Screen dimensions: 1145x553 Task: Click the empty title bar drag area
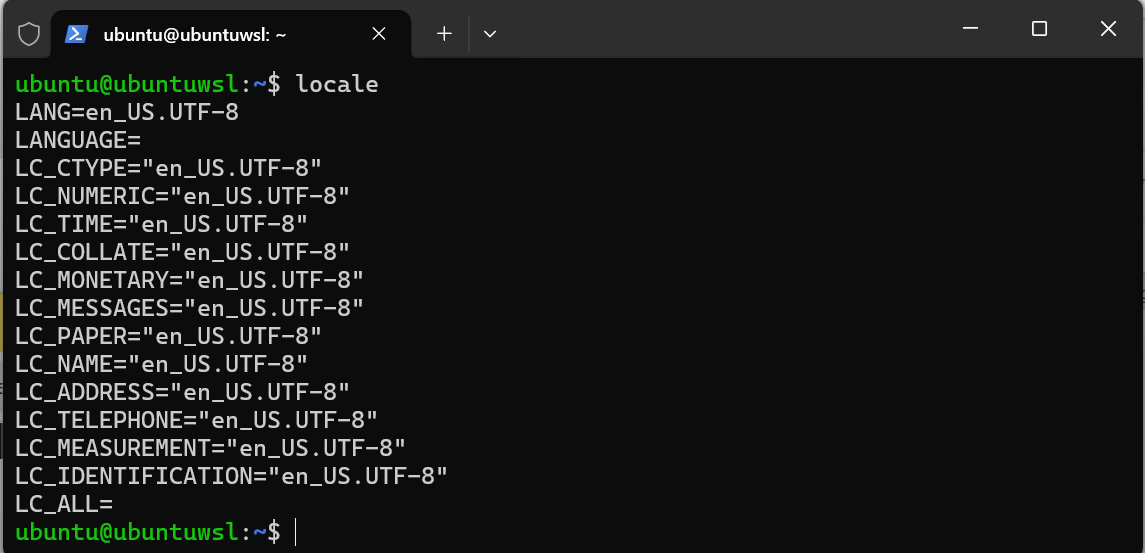[x=720, y=29]
